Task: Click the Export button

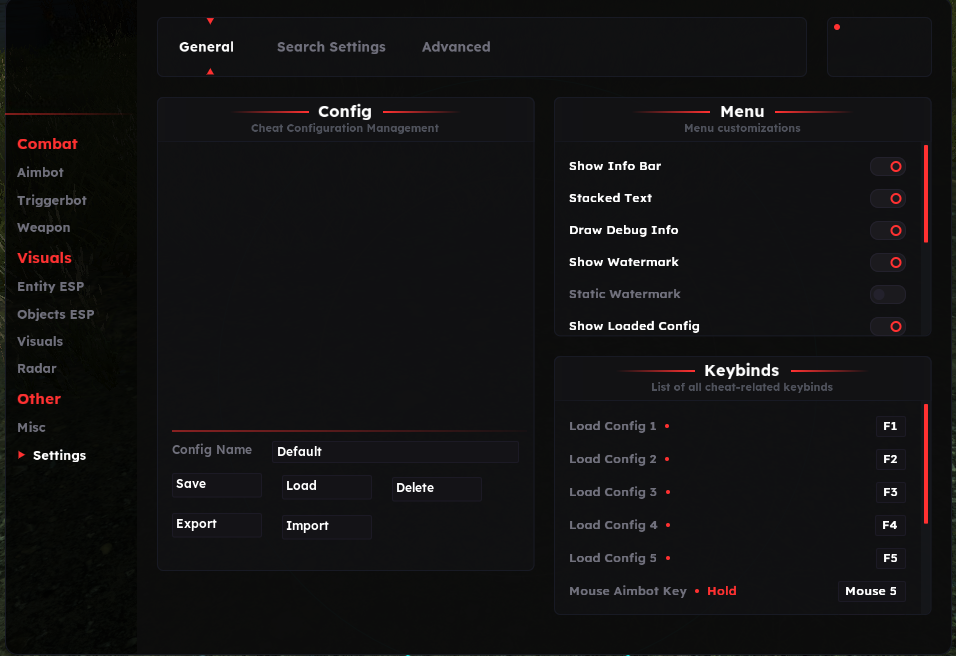Action: (216, 525)
